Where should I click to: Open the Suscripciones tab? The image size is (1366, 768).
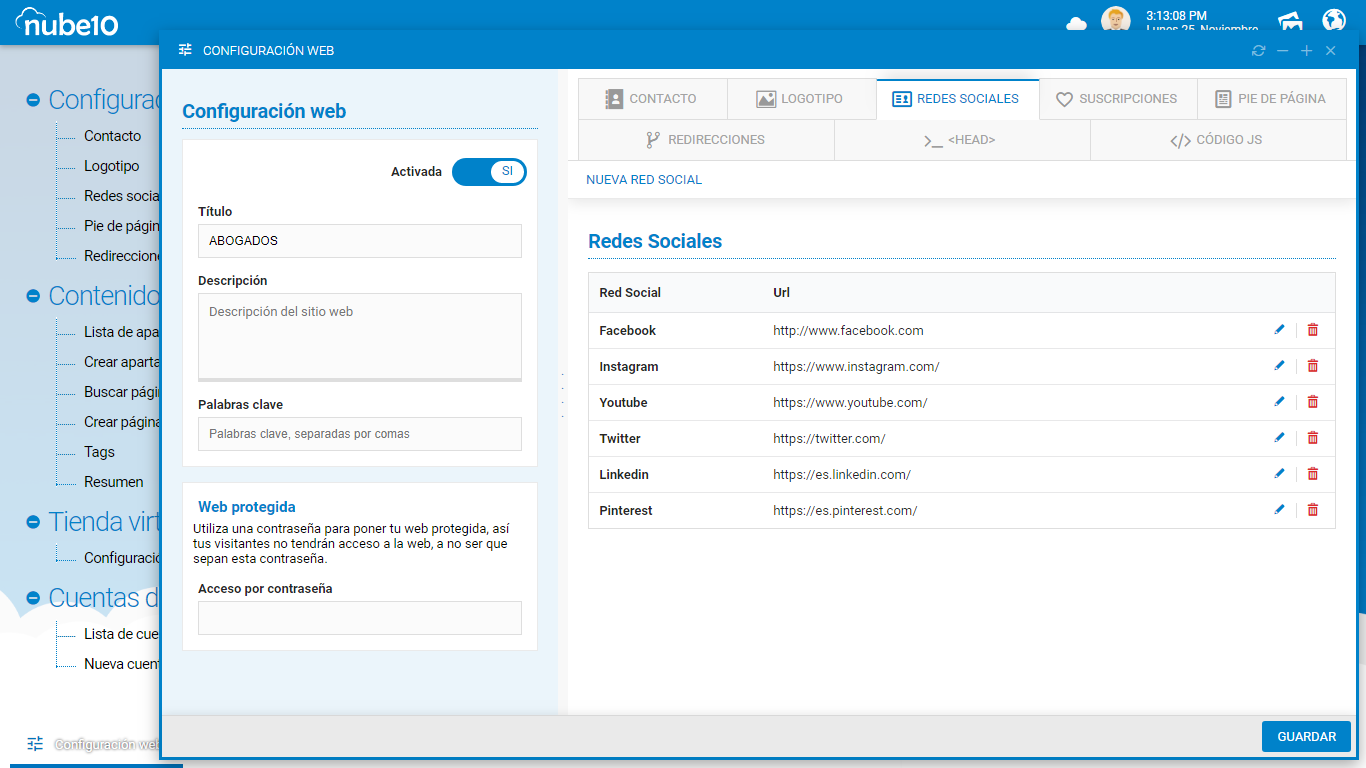(x=1117, y=99)
